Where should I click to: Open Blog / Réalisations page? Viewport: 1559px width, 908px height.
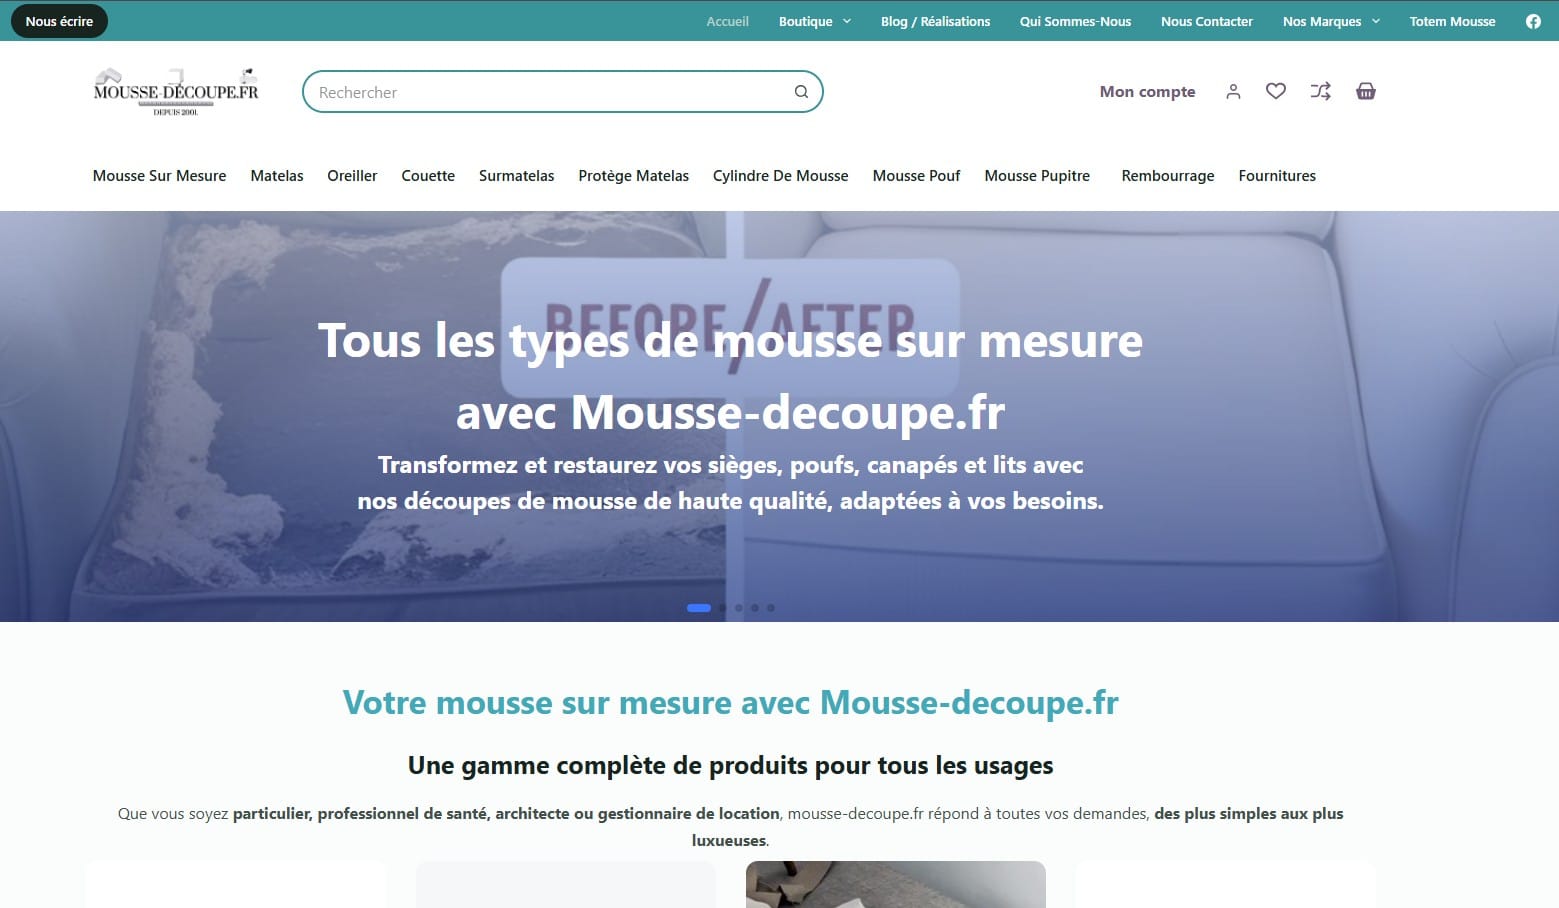(935, 21)
